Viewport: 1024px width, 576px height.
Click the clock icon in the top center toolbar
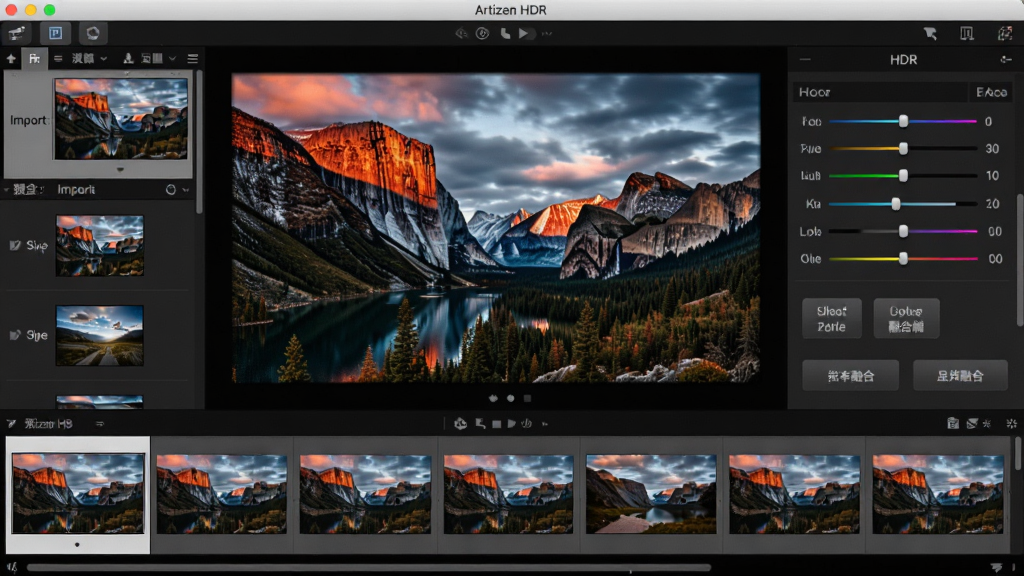point(483,33)
